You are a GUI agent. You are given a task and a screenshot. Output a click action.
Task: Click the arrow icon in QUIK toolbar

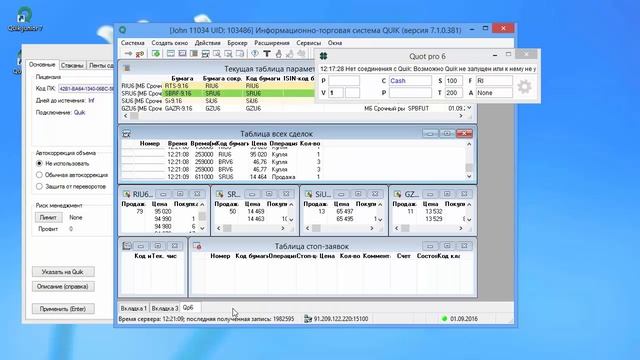pos(128,53)
